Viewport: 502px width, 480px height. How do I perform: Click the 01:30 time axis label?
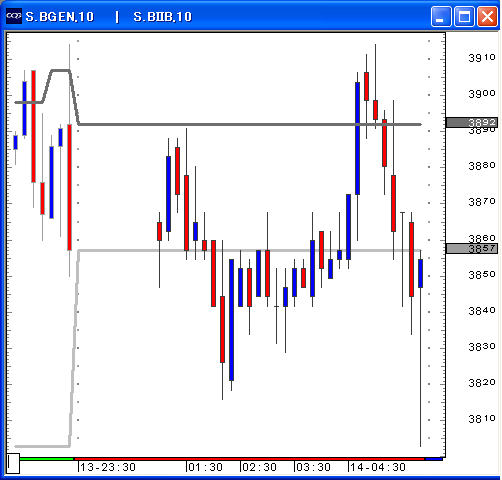[206, 467]
